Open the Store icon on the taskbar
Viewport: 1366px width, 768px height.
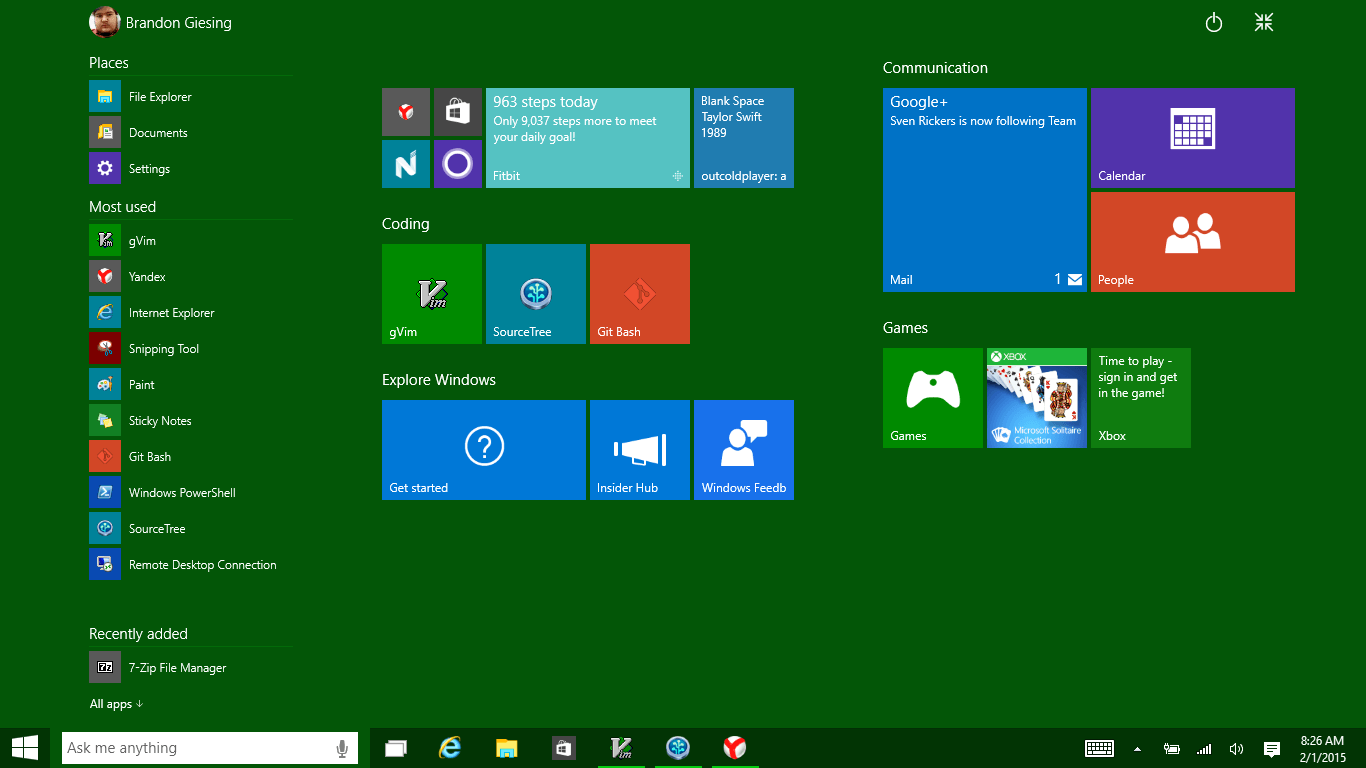click(x=563, y=748)
